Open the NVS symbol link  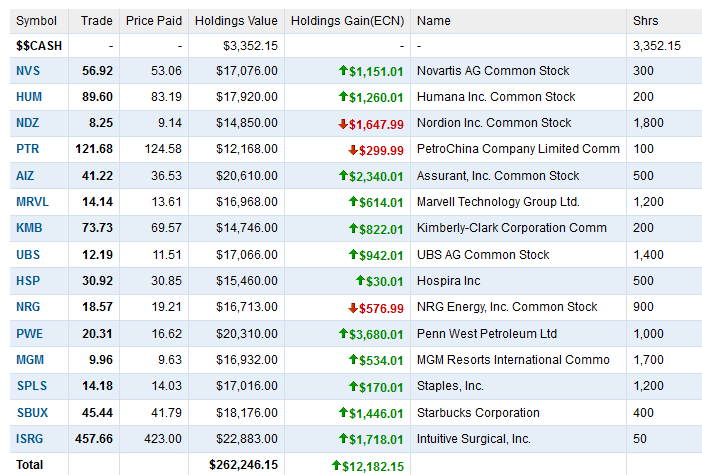click(28, 71)
